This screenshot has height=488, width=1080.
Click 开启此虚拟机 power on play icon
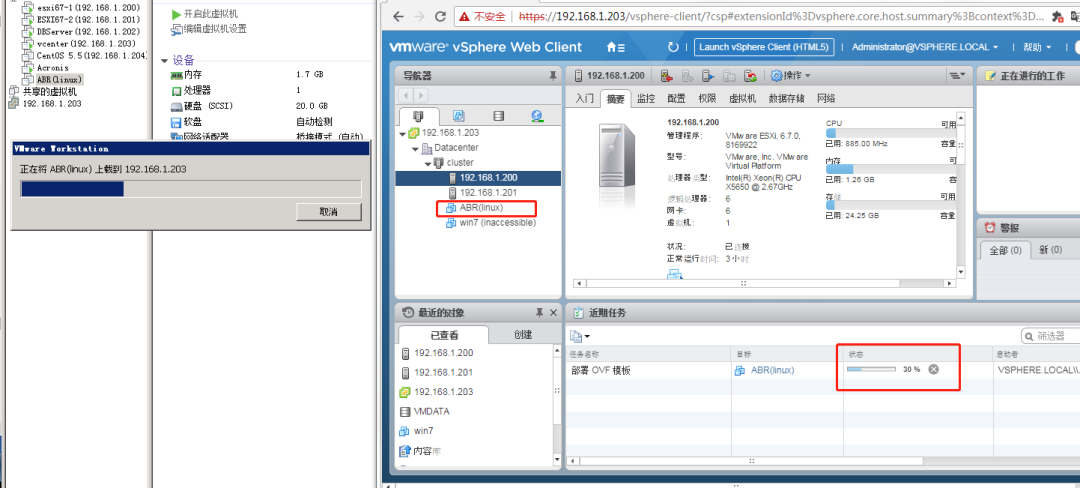pyautogui.click(x=176, y=14)
